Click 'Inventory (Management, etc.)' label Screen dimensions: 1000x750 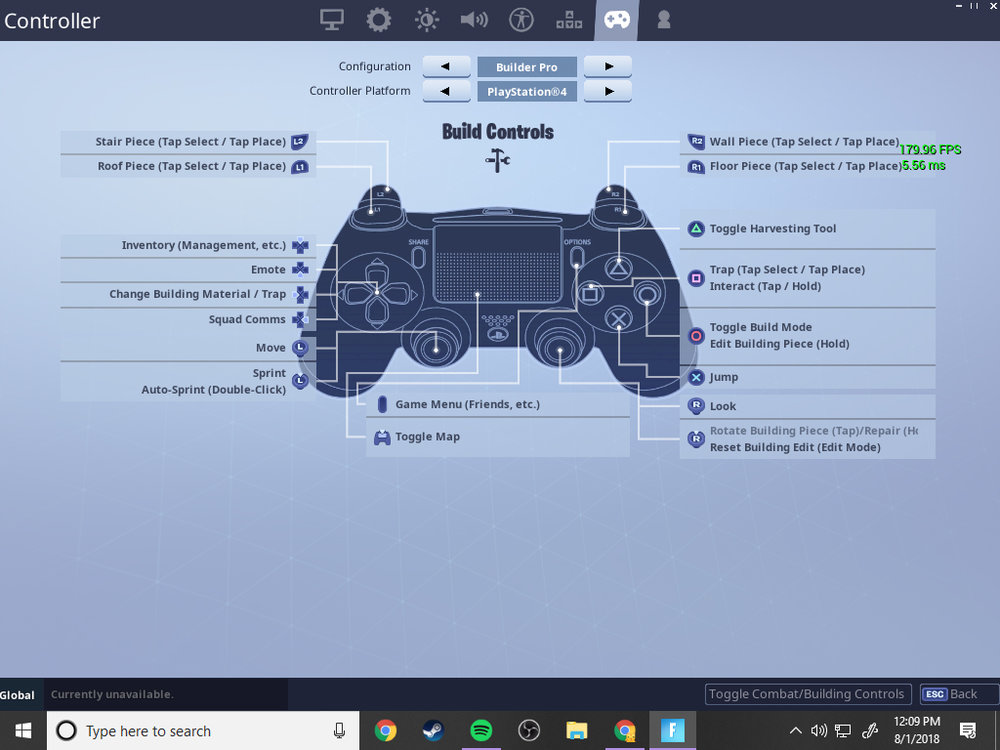tap(204, 246)
